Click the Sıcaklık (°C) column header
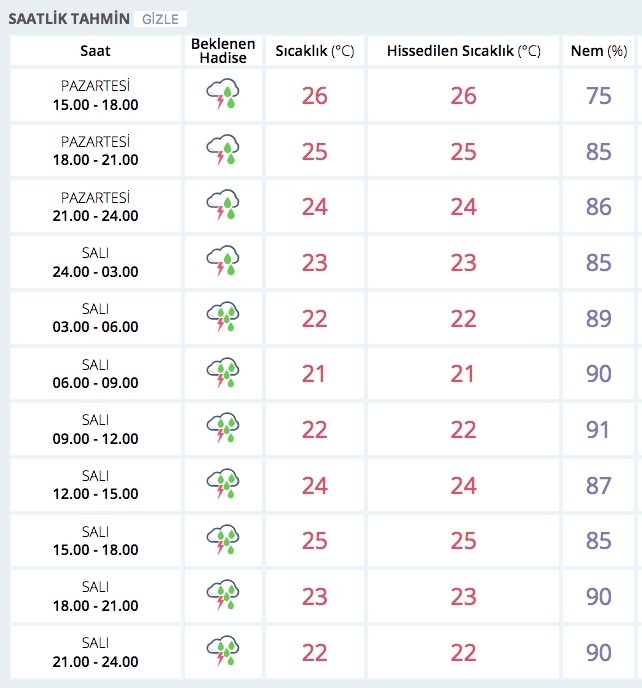Screen dimensions: 642x688 point(314,51)
